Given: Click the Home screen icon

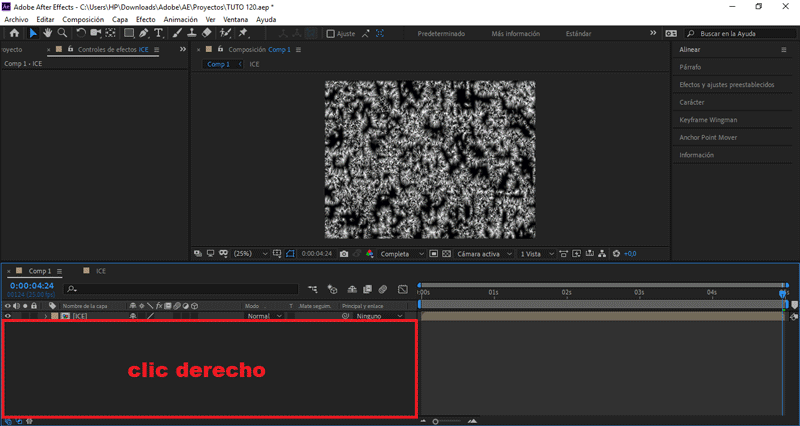Looking at the screenshot, I should [14, 33].
